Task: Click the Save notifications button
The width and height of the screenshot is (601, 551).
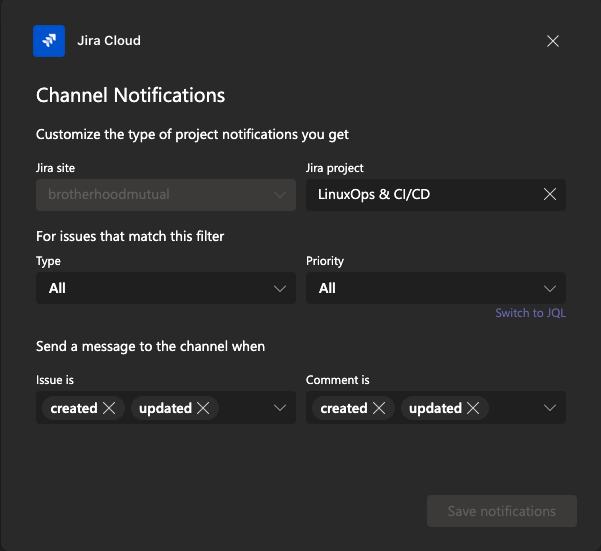Action: click(x=502, y=511)
